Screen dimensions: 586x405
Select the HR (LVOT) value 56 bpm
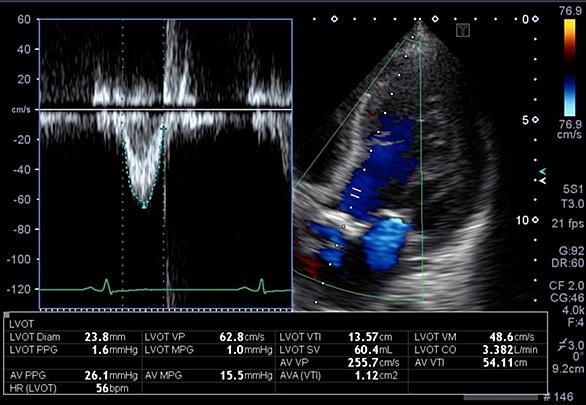(x=112, y=388)
